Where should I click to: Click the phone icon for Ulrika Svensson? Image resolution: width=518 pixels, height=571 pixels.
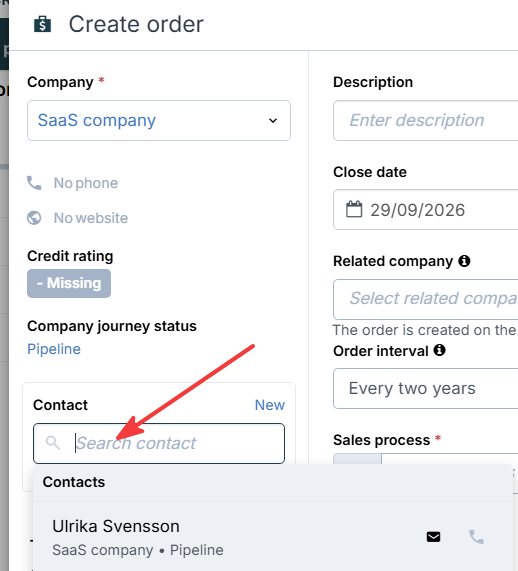tap(476, 537)
